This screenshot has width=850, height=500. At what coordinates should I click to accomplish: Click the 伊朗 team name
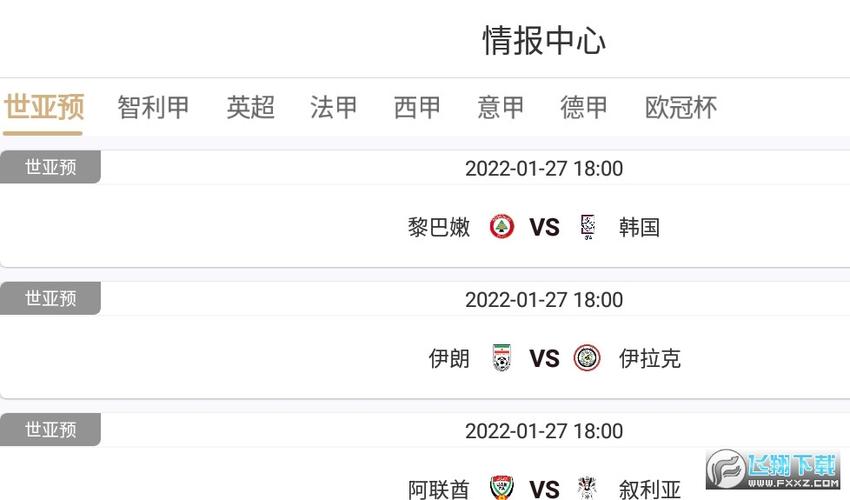point(449,358)
